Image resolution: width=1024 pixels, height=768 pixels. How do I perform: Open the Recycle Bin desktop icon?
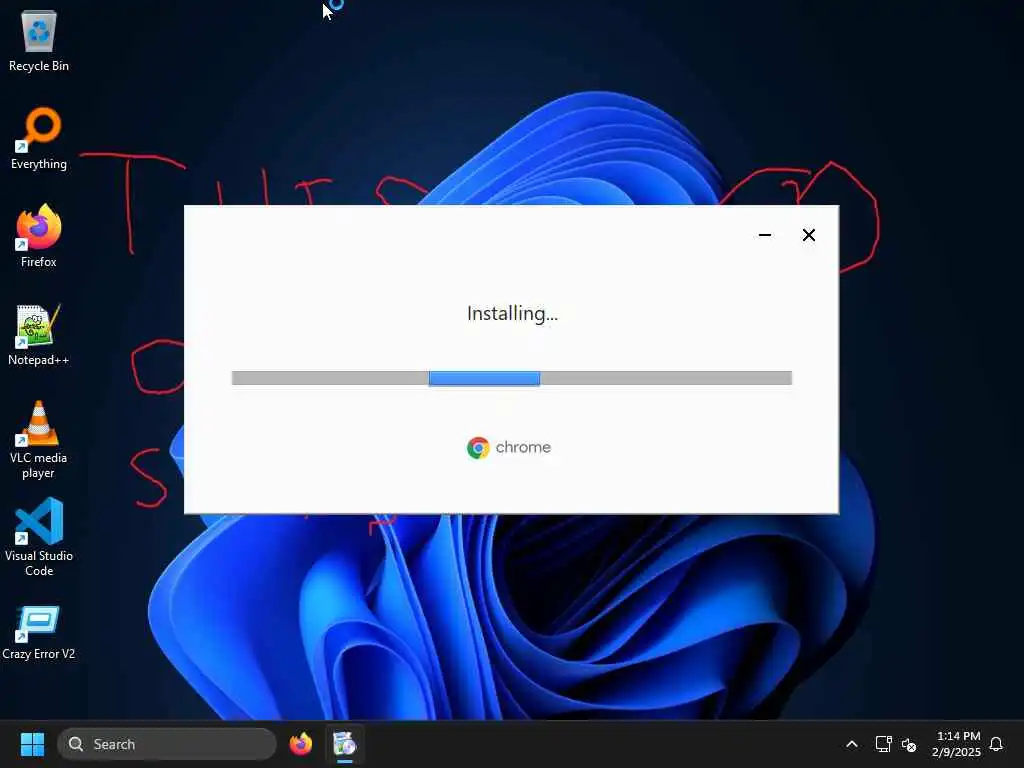(39, 40)
